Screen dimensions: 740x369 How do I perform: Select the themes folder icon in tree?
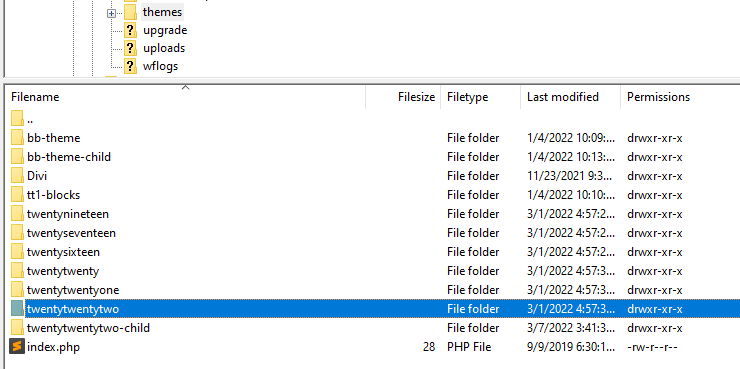[x=131, y=12]
